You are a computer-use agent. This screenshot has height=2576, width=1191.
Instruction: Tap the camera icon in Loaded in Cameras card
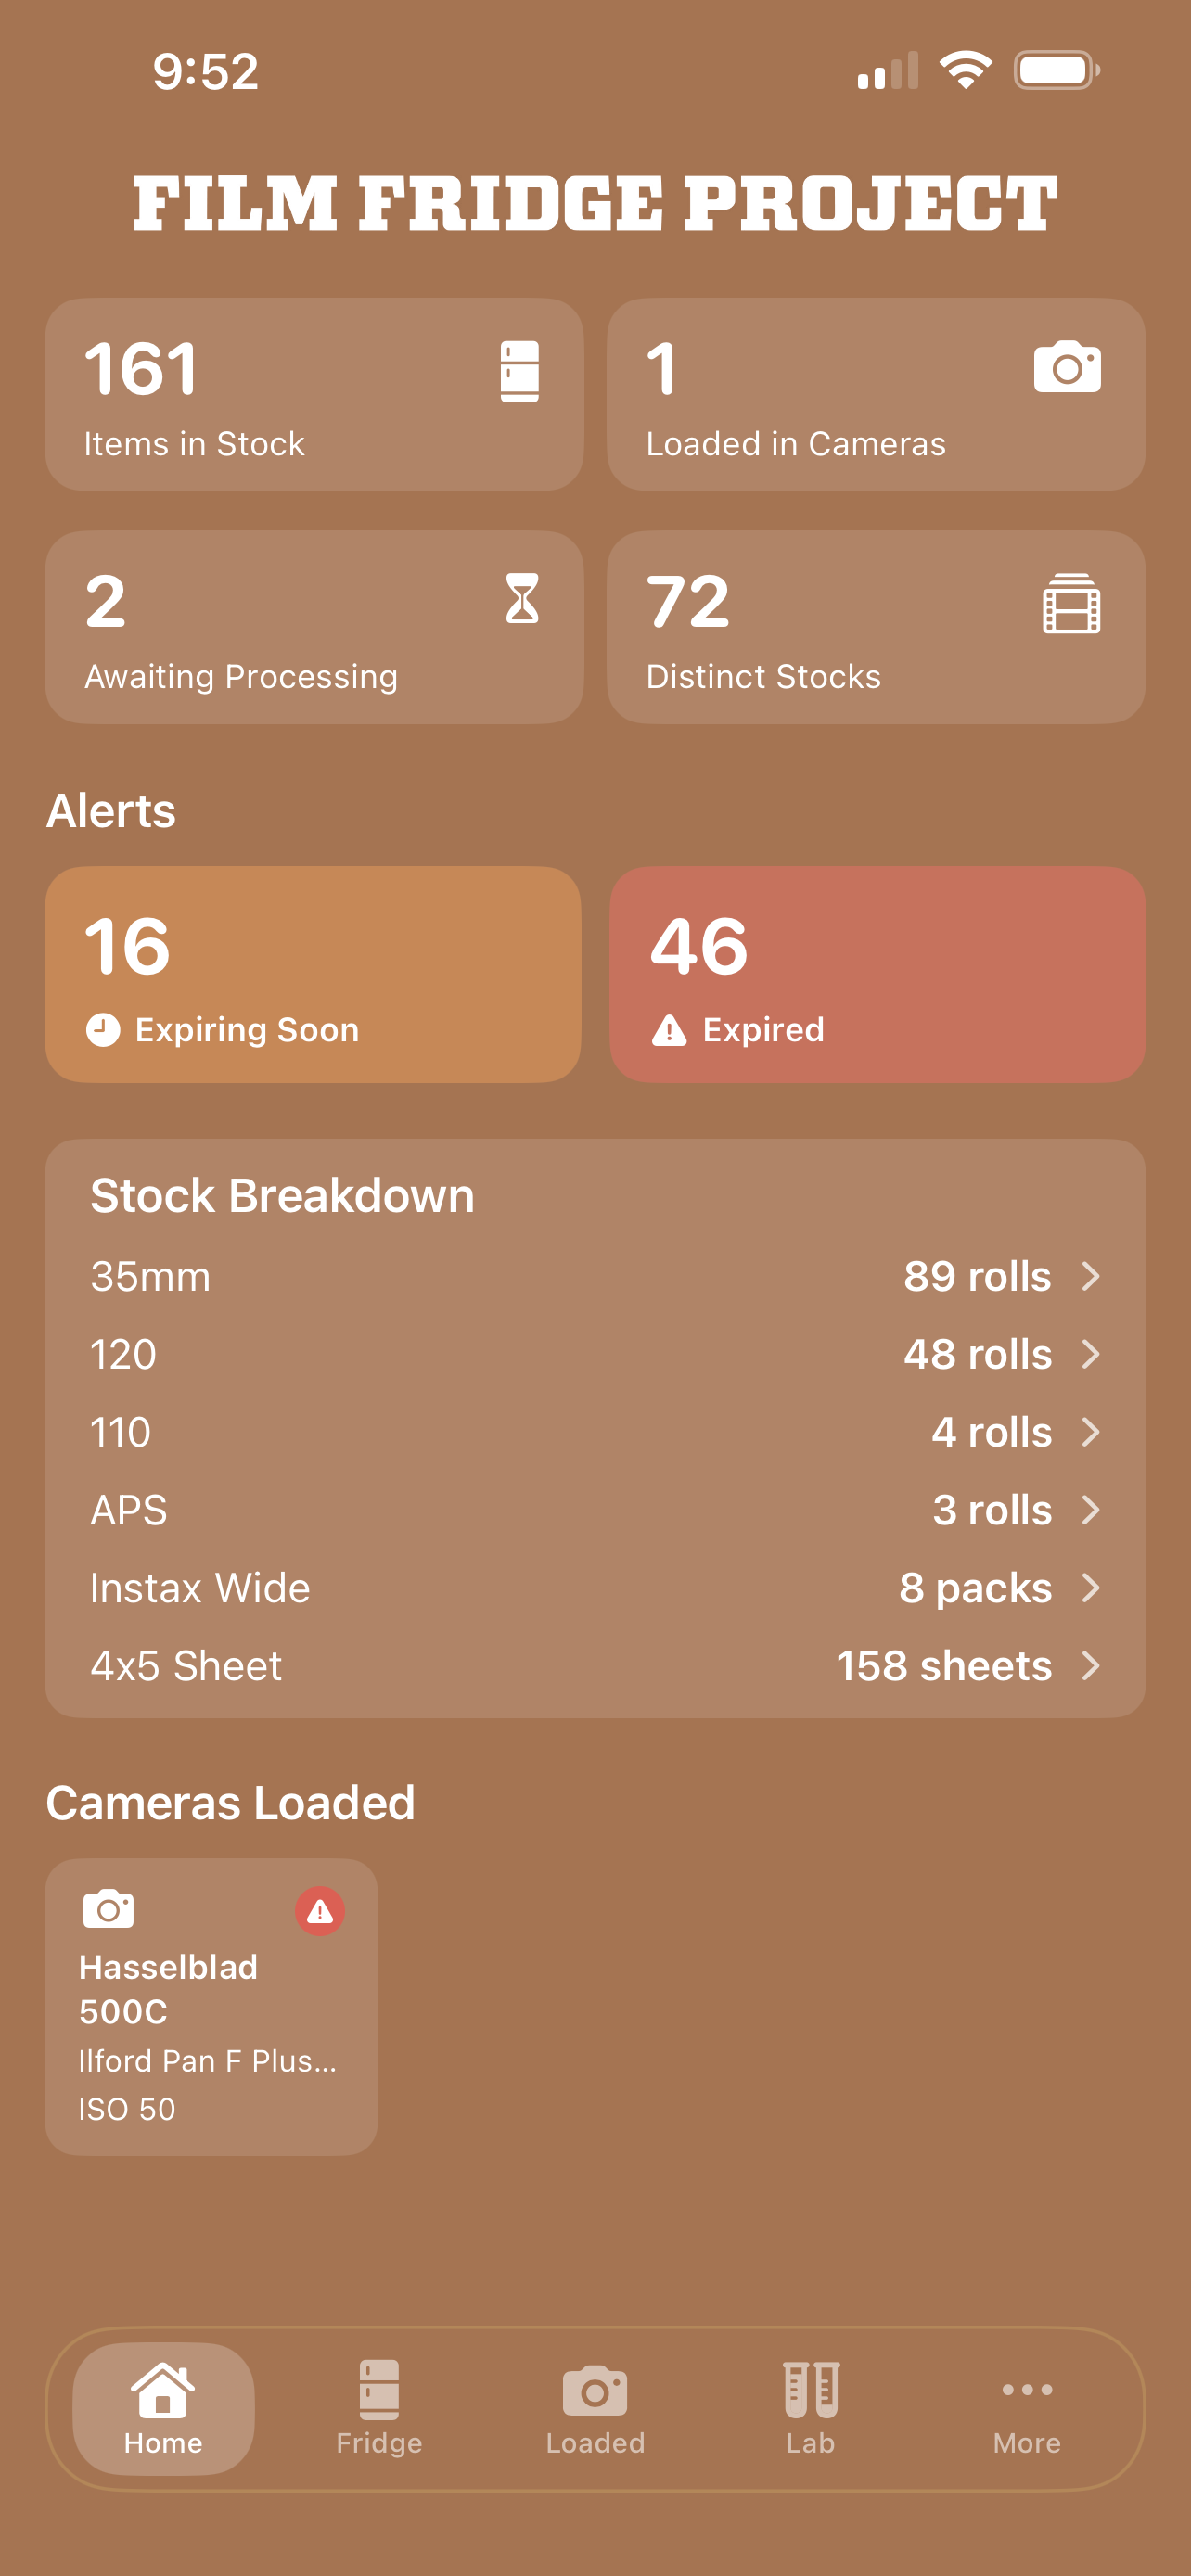click(x=1067, y=368)
